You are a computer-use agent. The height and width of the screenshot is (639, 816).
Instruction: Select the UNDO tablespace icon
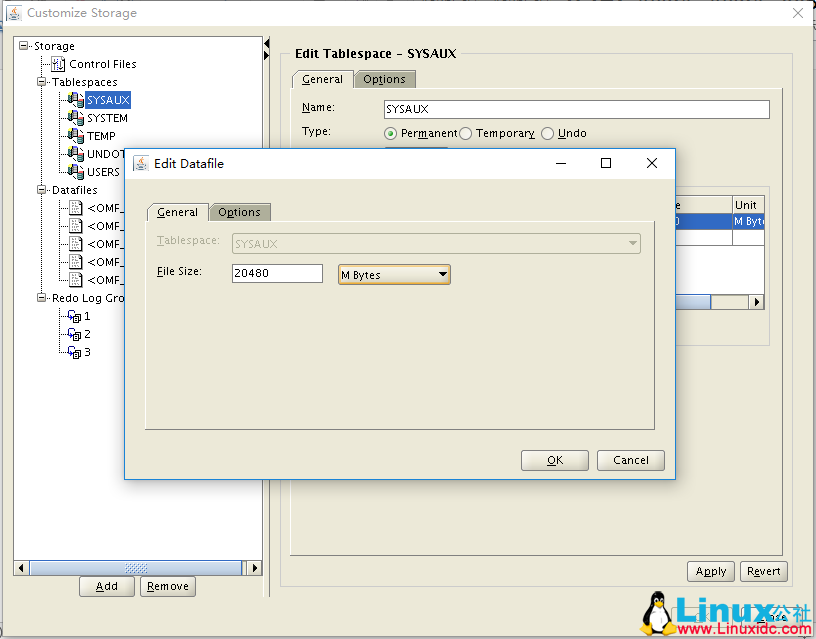(x=76, y=153)
